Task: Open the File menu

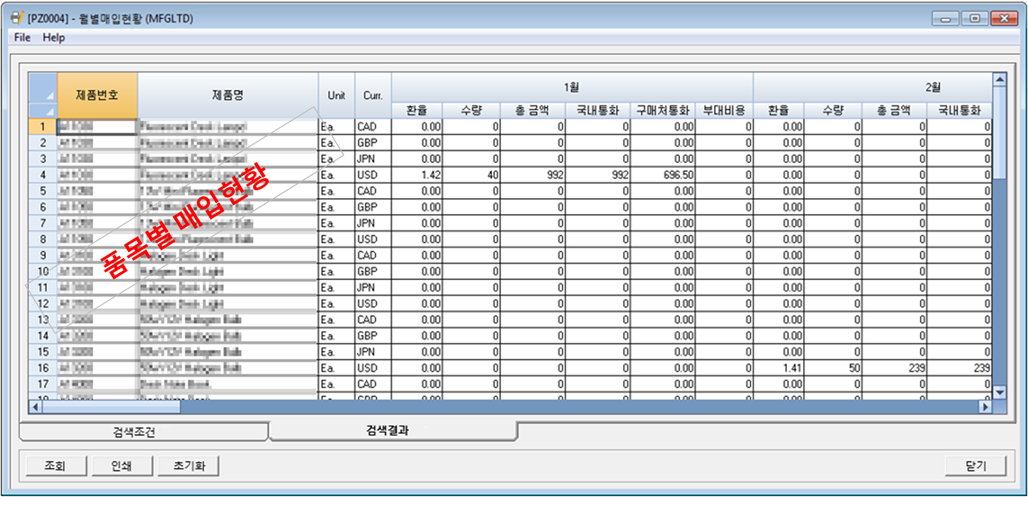Action: pos(22,38)
